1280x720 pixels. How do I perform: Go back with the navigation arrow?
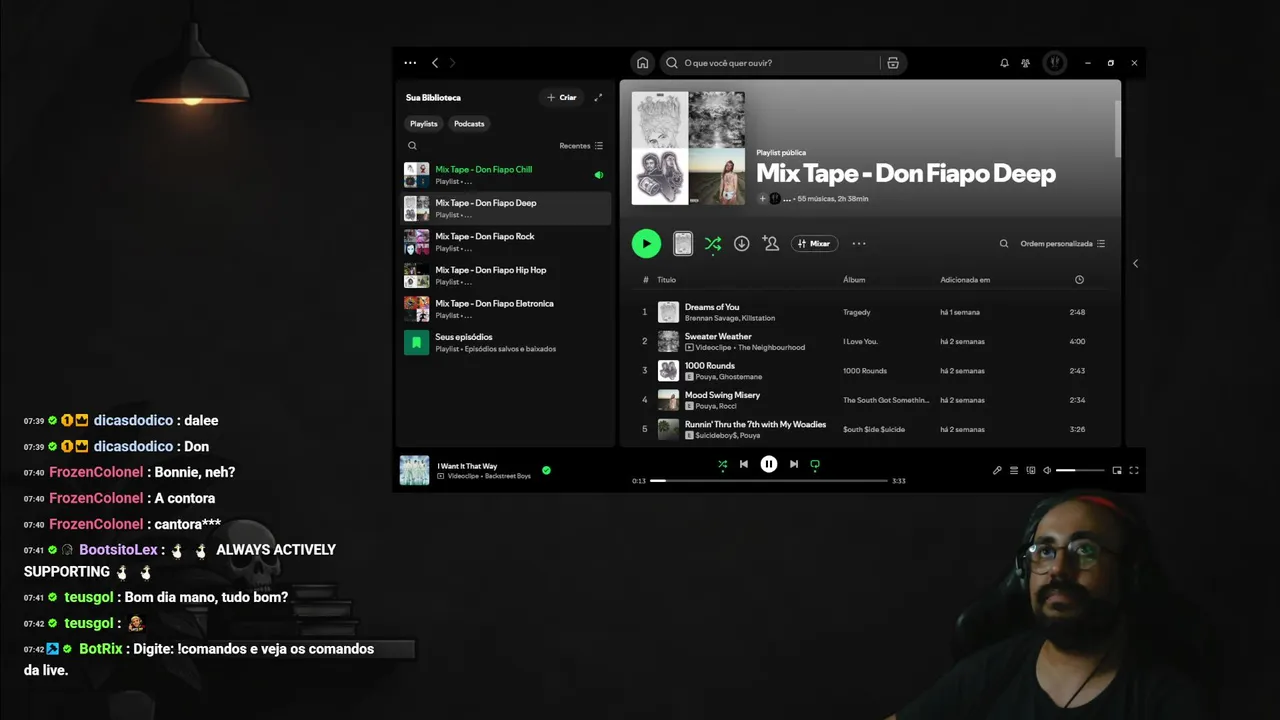point(435,63)
